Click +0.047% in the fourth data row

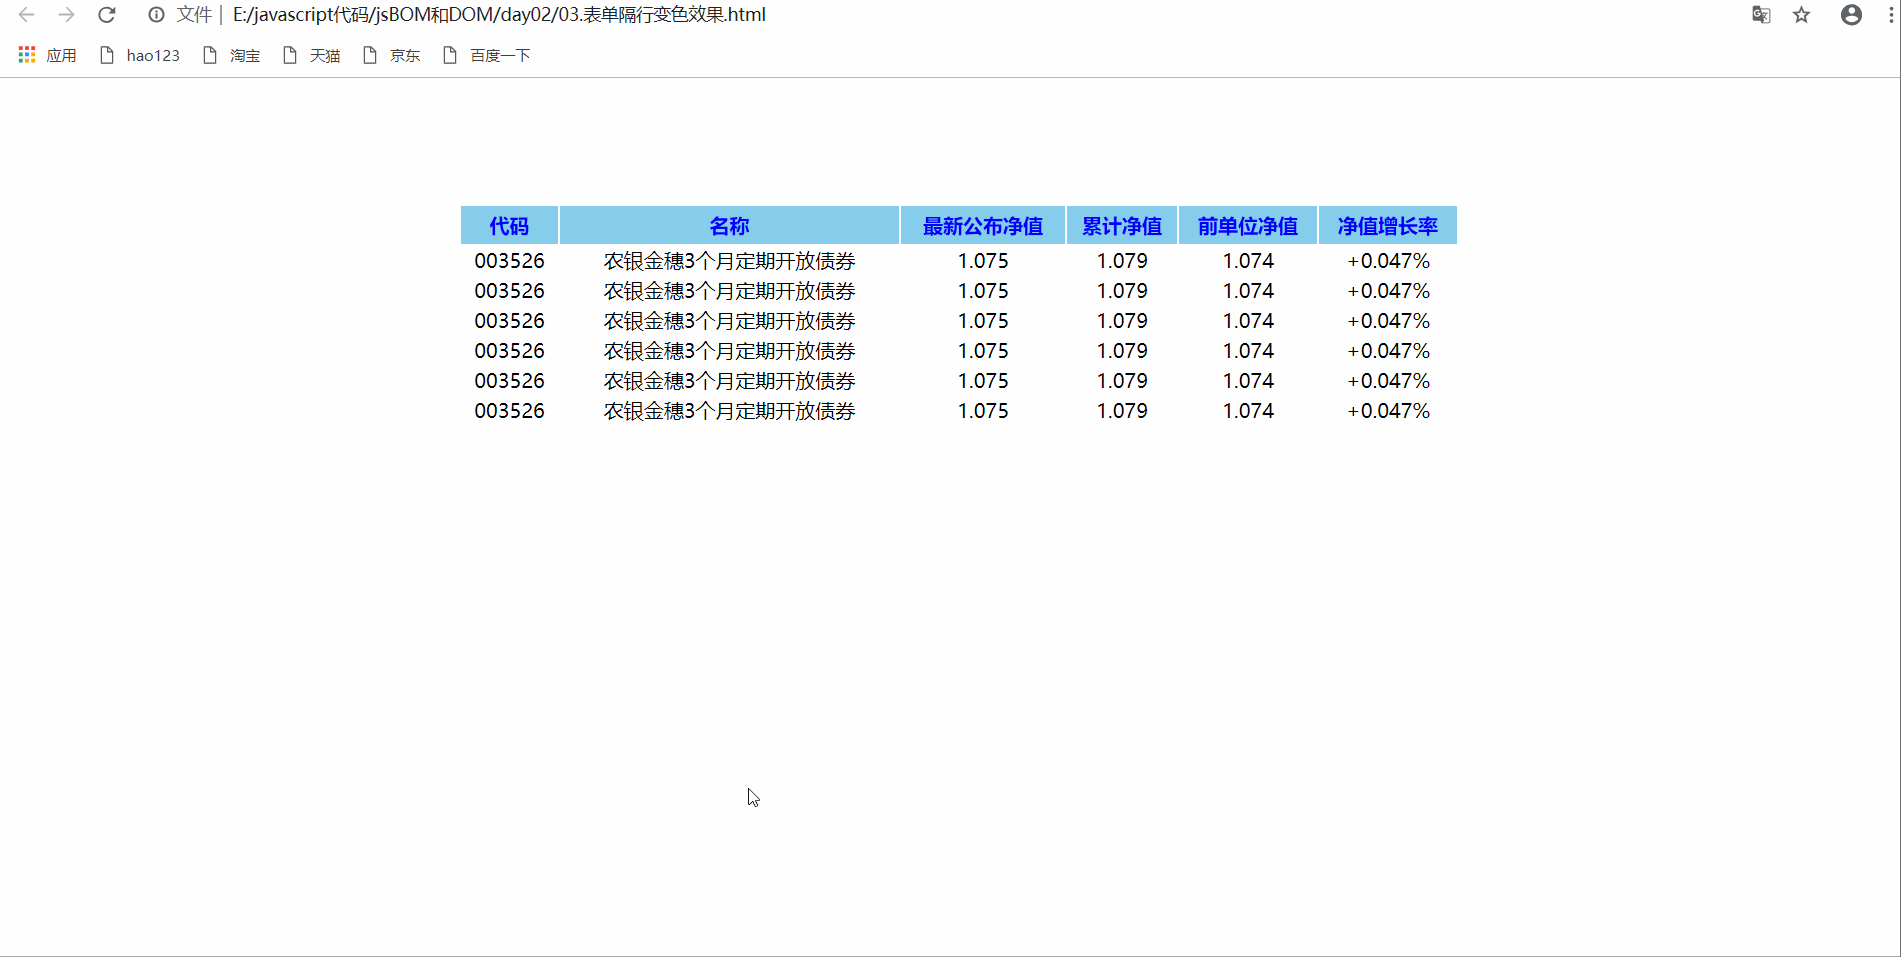click(x=1388, y=351)
